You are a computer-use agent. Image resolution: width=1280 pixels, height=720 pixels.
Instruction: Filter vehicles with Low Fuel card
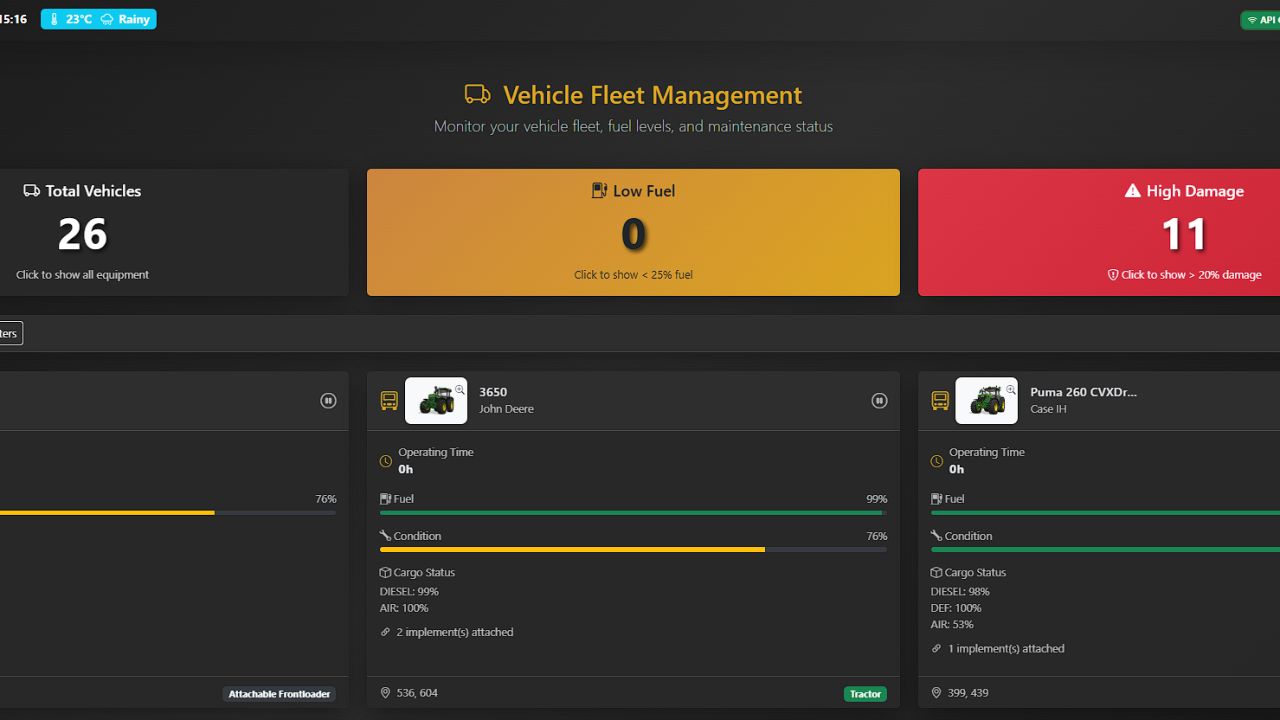point(633,233)
